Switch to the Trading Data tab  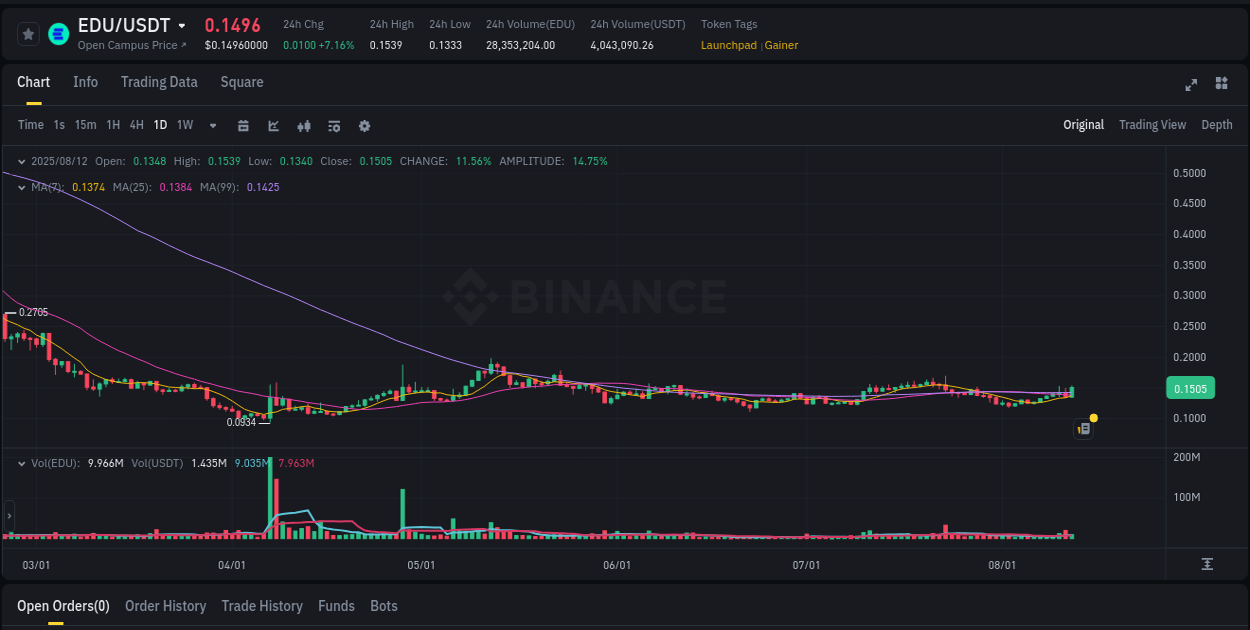click(x=159, y=82)
